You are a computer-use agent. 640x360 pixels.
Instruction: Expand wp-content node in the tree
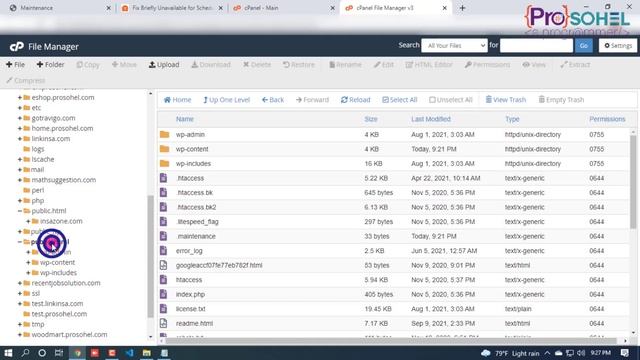(x=28, y=262)
